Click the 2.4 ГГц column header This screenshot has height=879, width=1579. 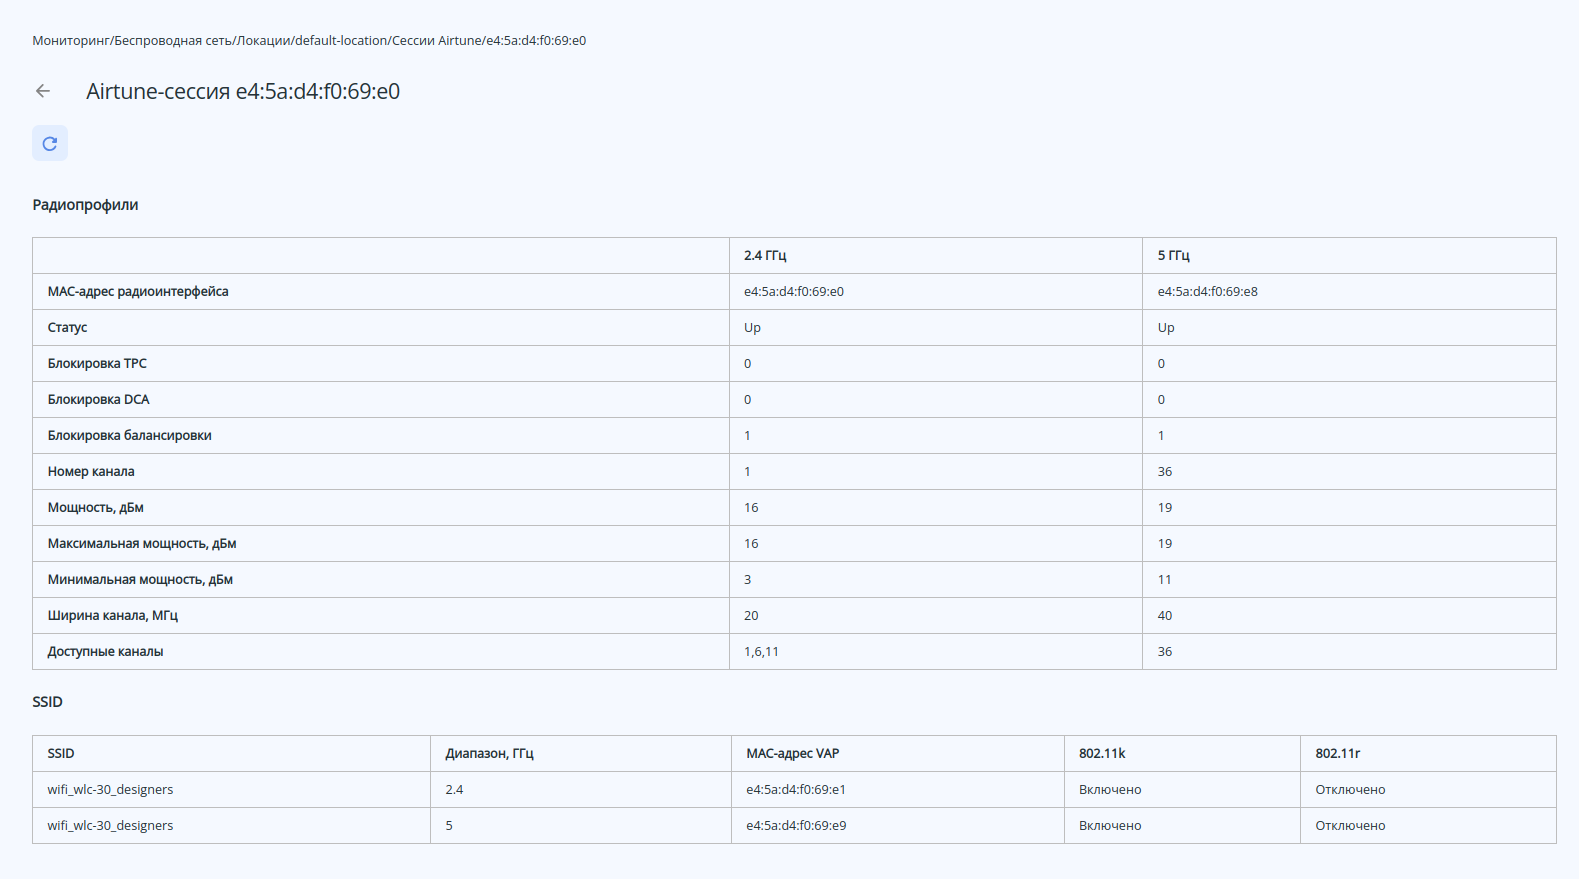tap(765, 256)
